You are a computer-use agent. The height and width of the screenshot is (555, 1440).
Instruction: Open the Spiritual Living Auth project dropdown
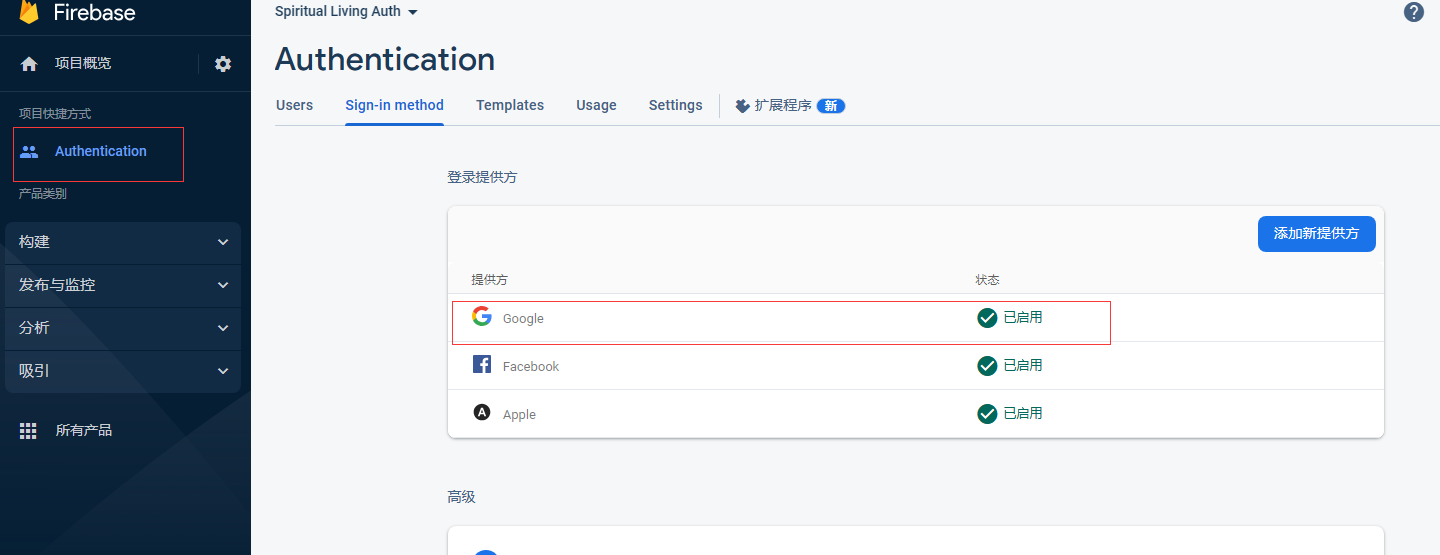click(346, 12)
